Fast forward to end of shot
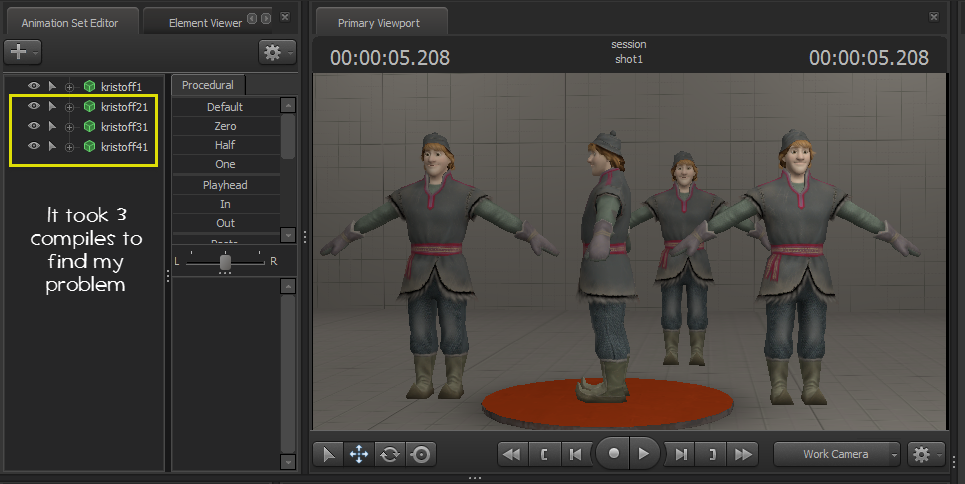This screenshot has width=965, height=484. 743,454
